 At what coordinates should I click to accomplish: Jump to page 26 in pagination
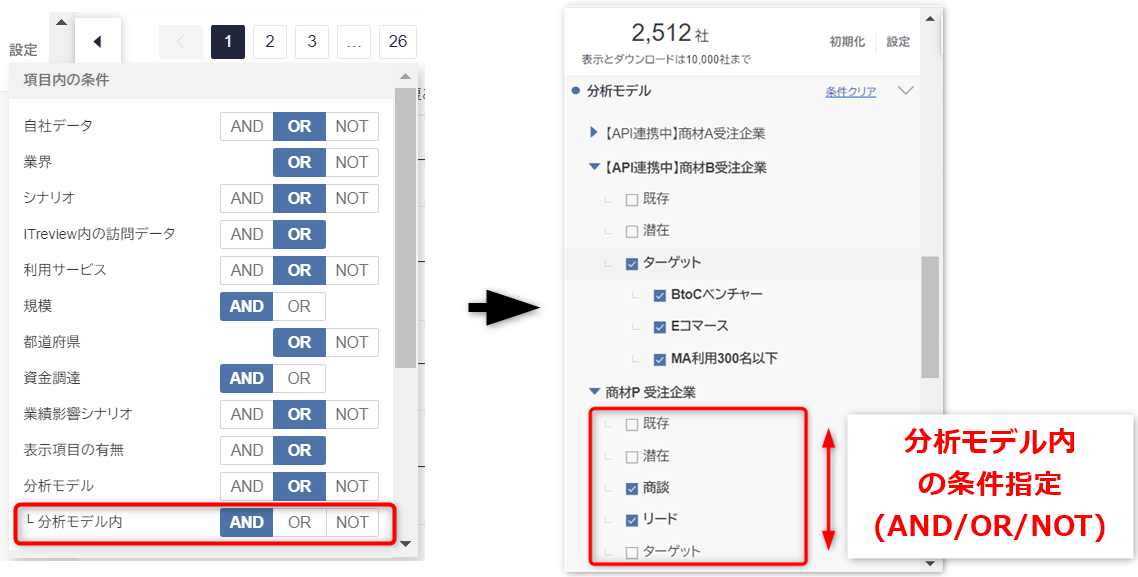coord(398,42)
